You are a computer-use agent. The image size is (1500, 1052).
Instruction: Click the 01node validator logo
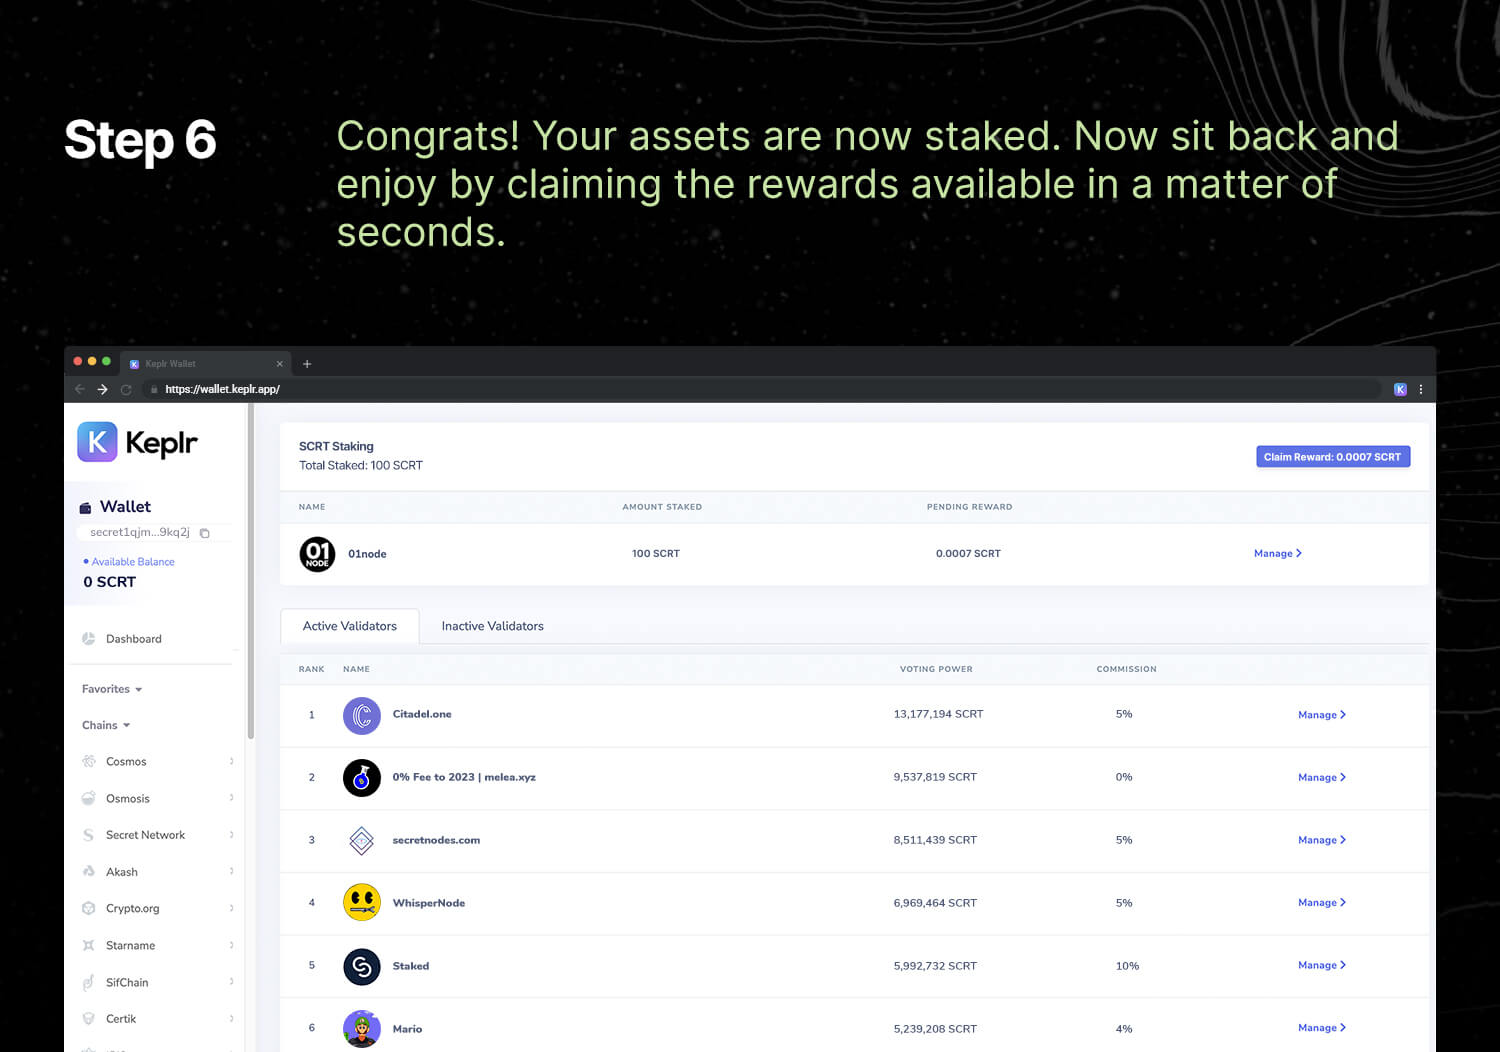(x=317, y=553)
